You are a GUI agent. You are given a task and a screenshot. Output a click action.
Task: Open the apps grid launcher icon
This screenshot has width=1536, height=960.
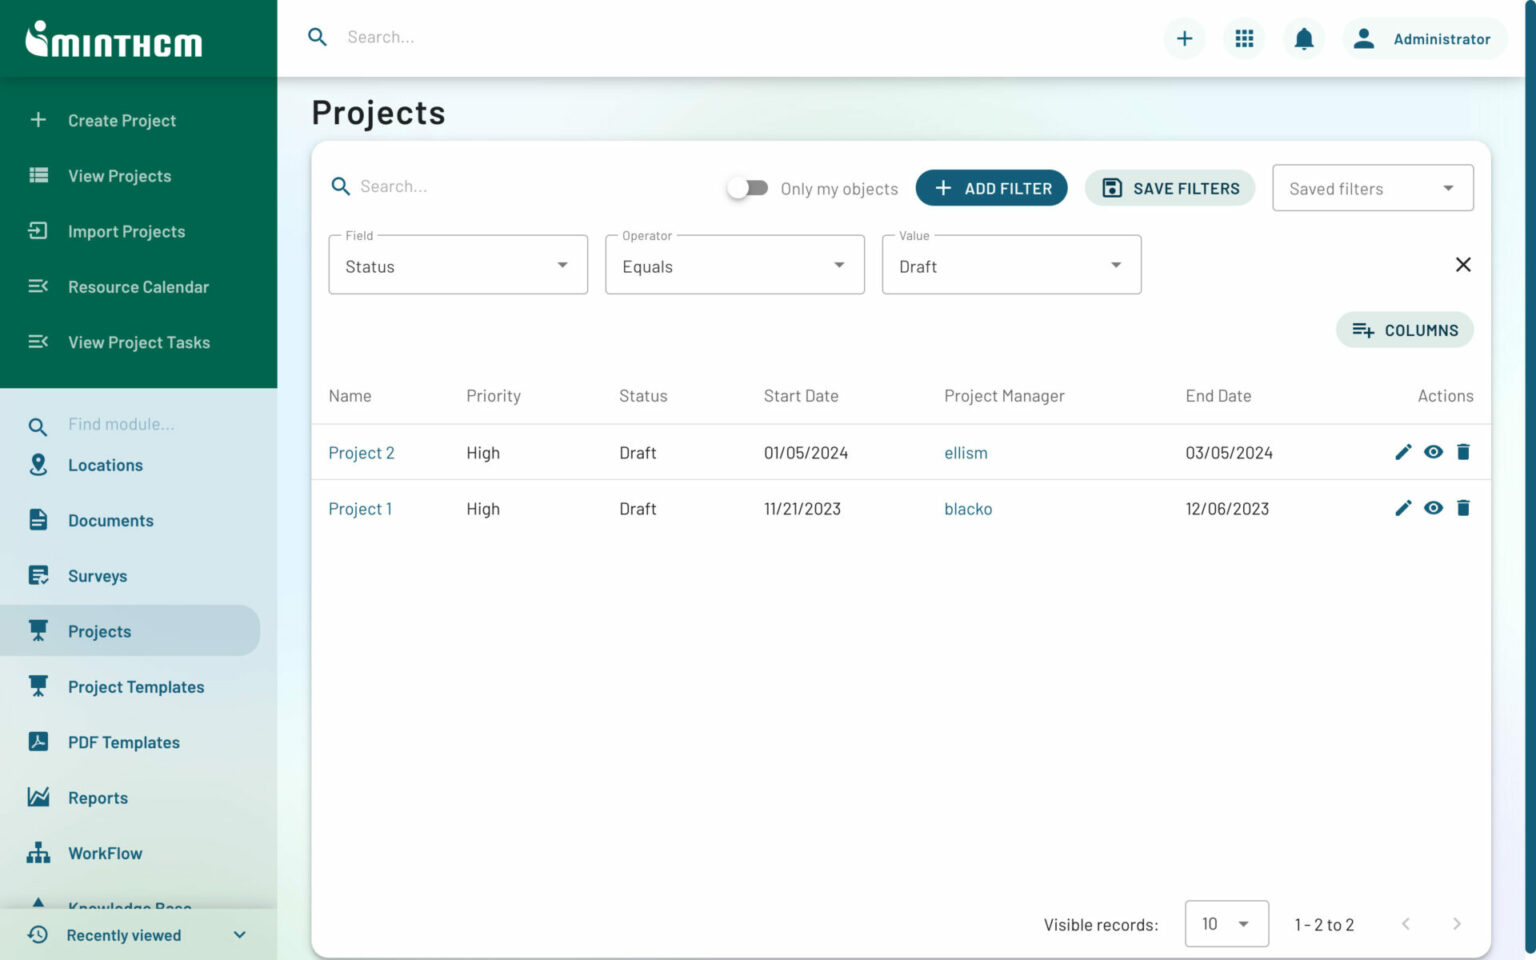[1243, 38]
